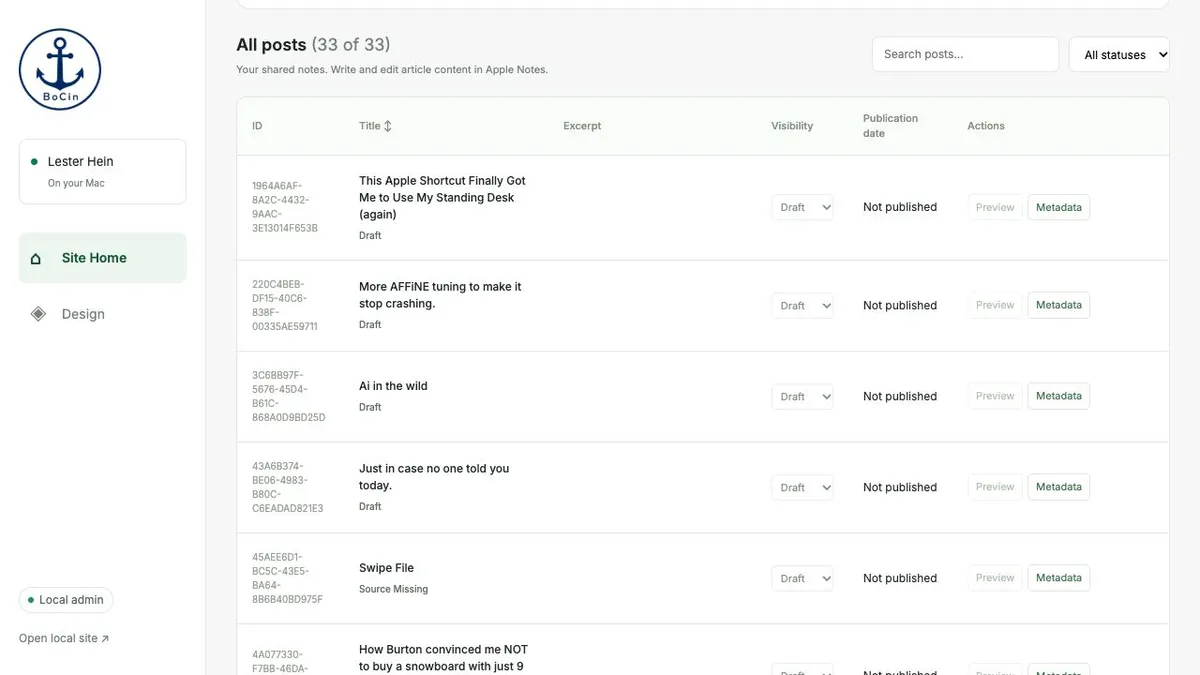Open Metadata for Just in case no one told you
Image resolution: width=1200 pixels, height=675 pixels.
pos(1058,487)
